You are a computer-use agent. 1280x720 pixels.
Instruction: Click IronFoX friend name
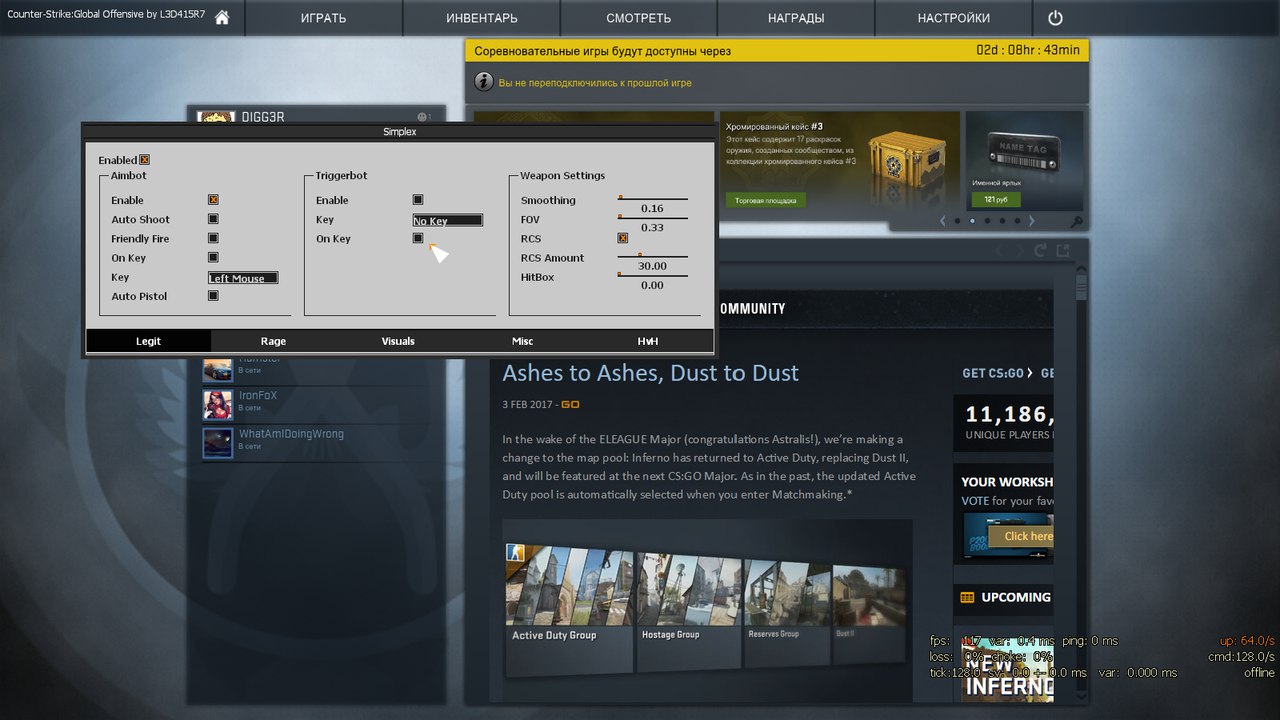(x=258, y=395)
